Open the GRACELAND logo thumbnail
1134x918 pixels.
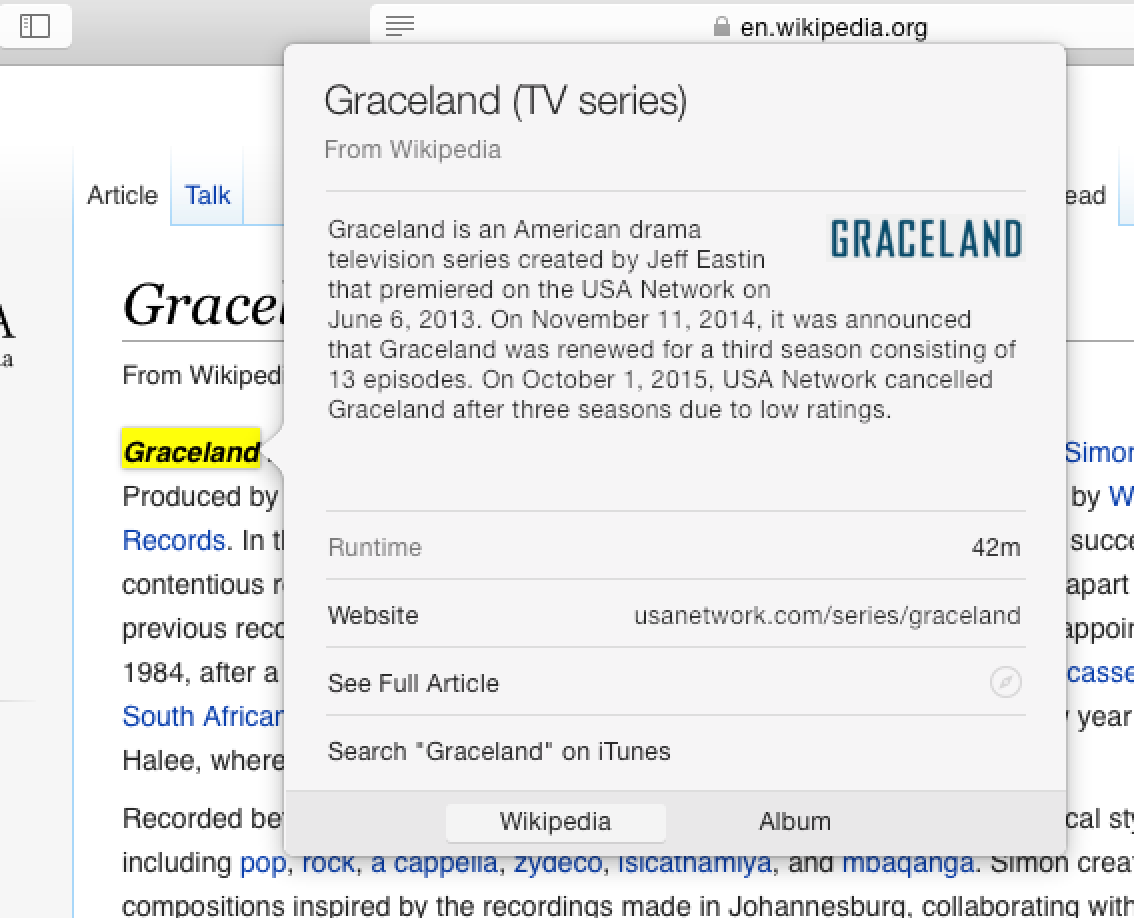926,239
